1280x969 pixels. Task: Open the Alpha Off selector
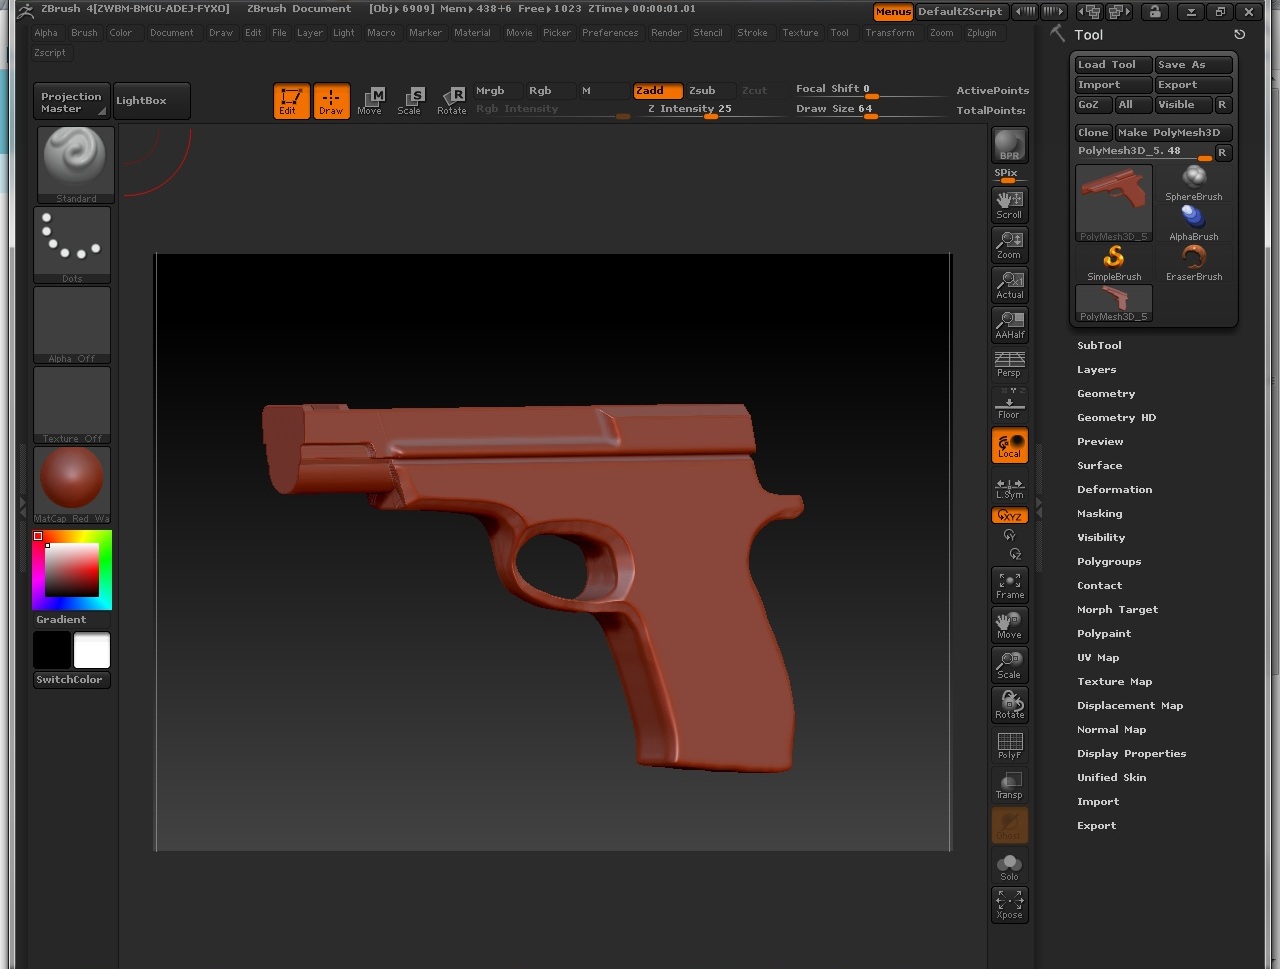coord(72,325)
